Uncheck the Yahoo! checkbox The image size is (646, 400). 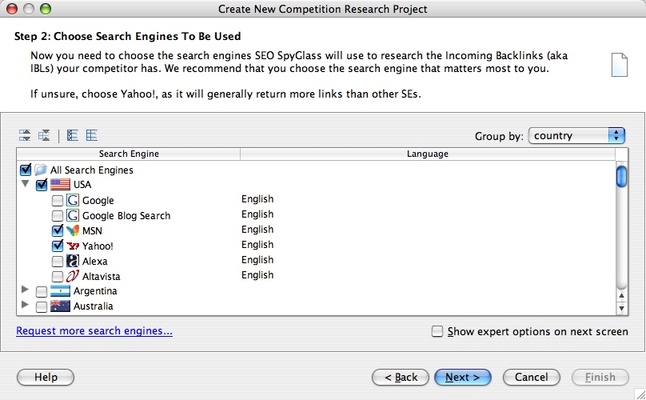(57, 246)
